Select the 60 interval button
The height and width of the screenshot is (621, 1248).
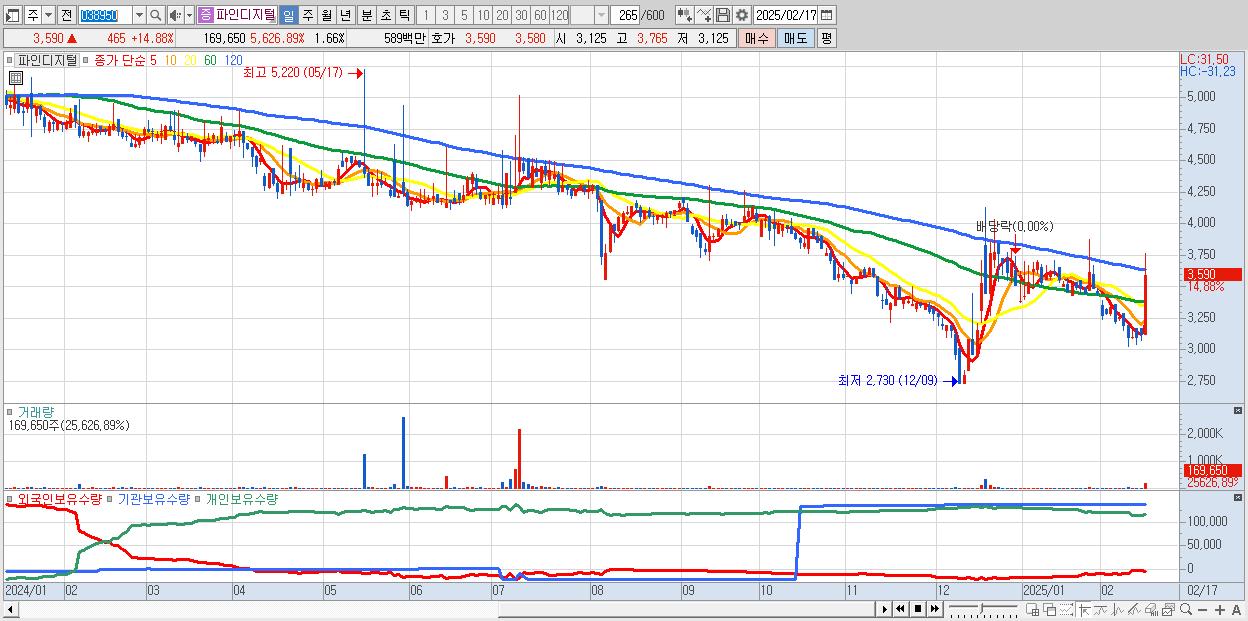click(540, 15)
